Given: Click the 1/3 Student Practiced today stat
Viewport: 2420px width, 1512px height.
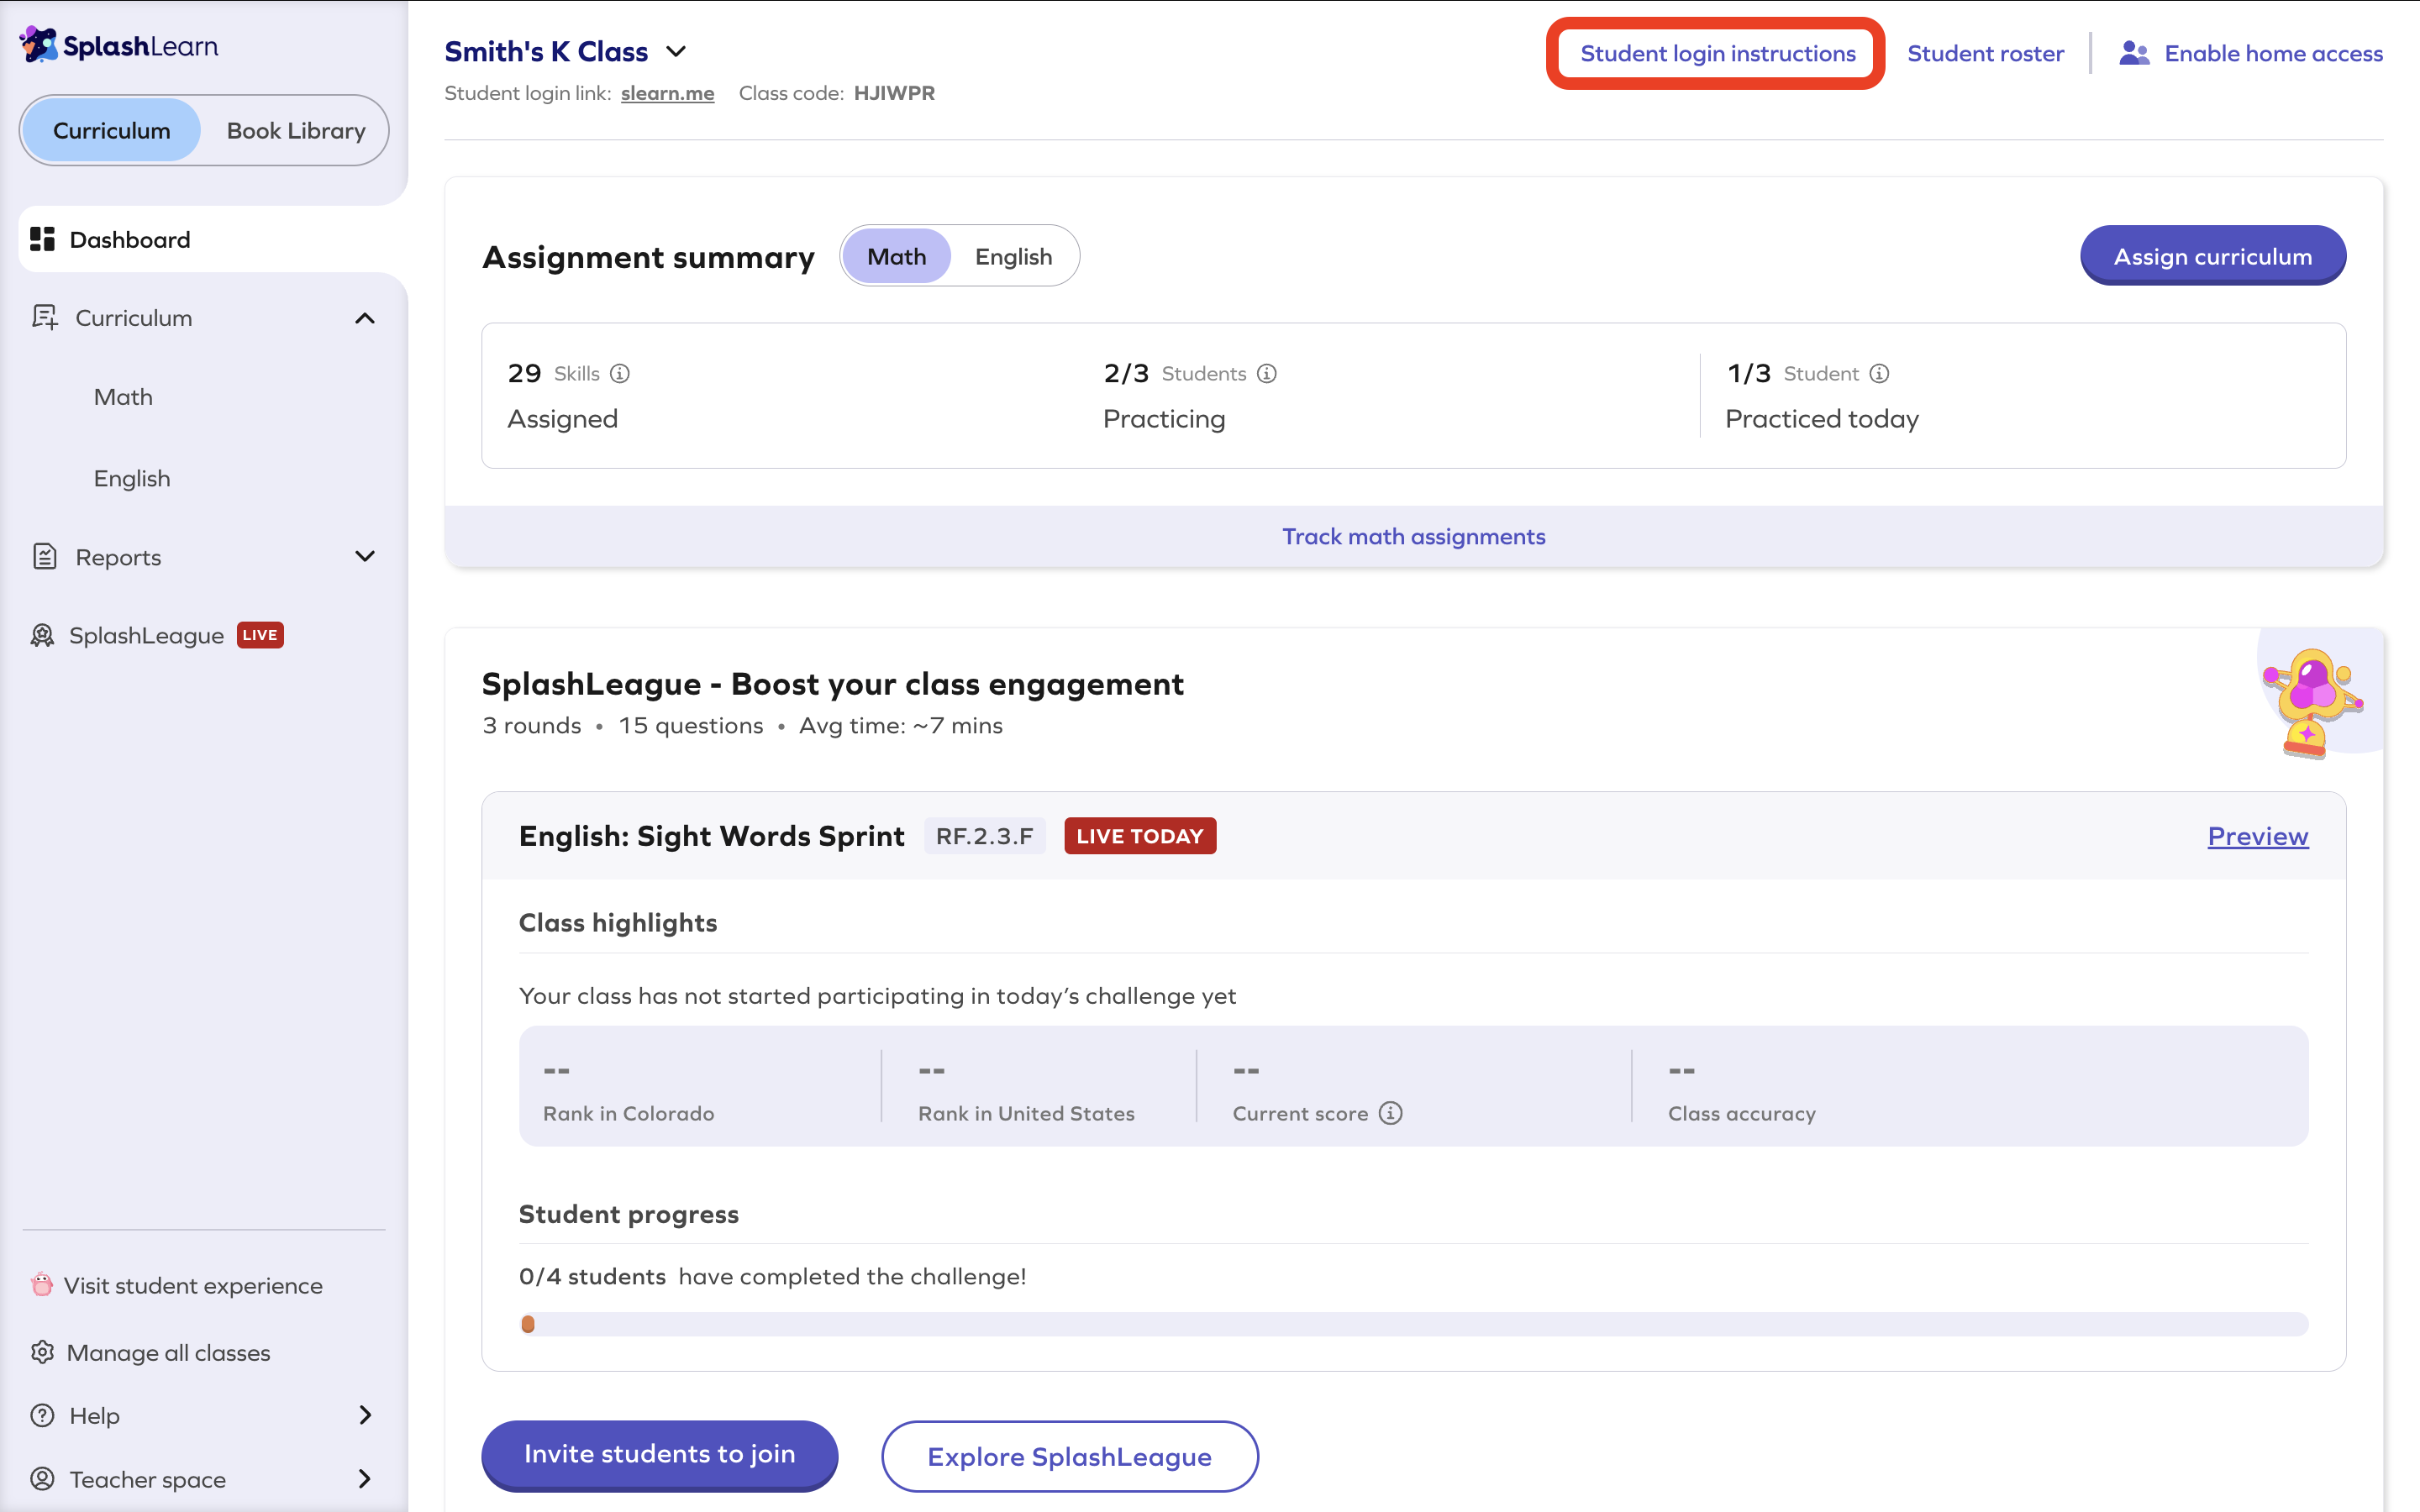Looking at the screenshot, I should (x=1822, y=396).
